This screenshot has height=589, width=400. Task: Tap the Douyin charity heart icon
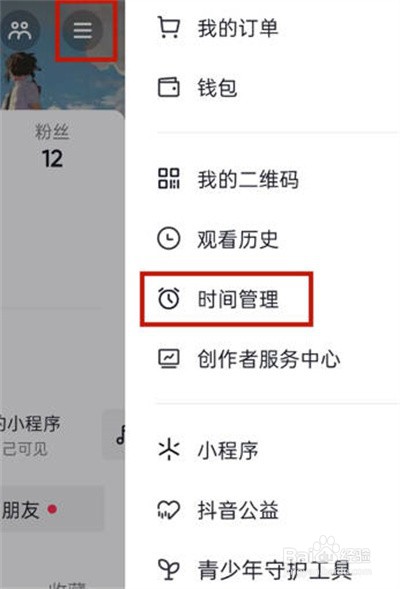[168, 510]
